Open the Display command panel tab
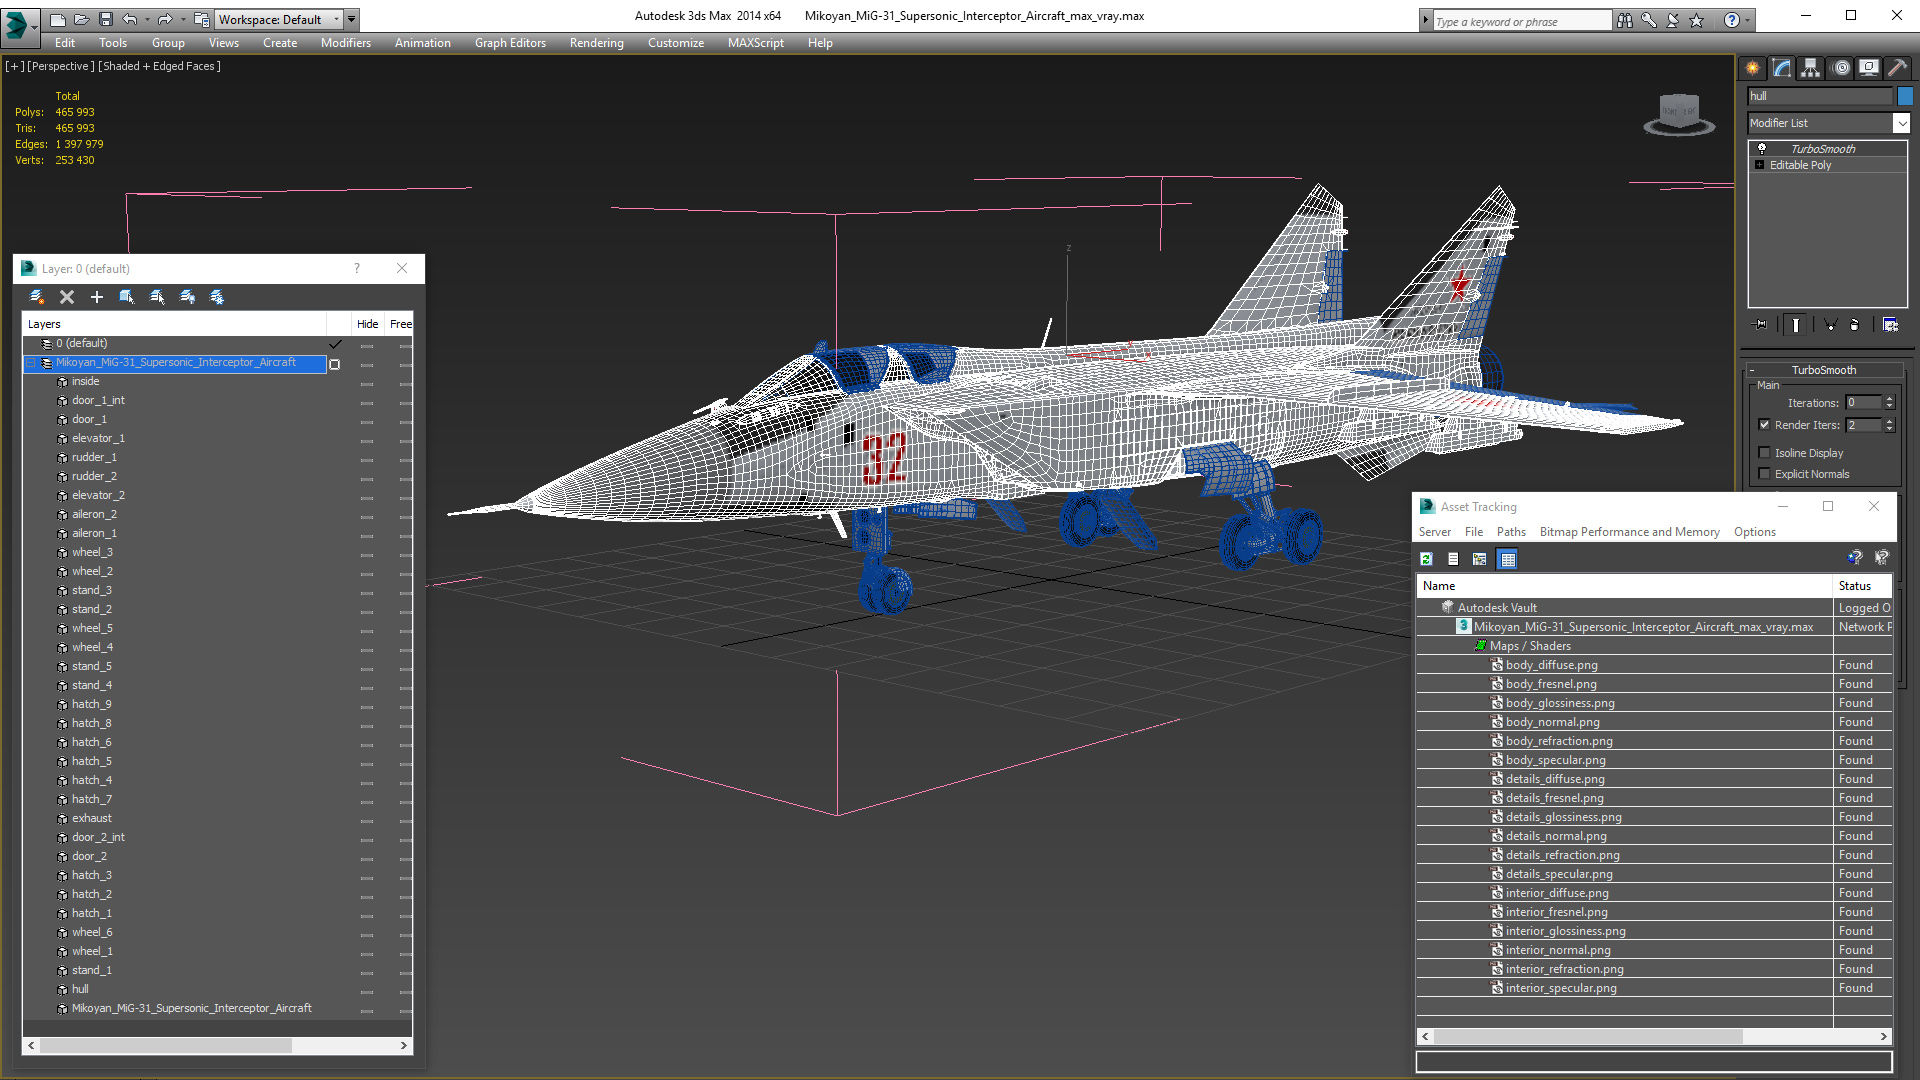1920x1080 pixels. 1869,68
